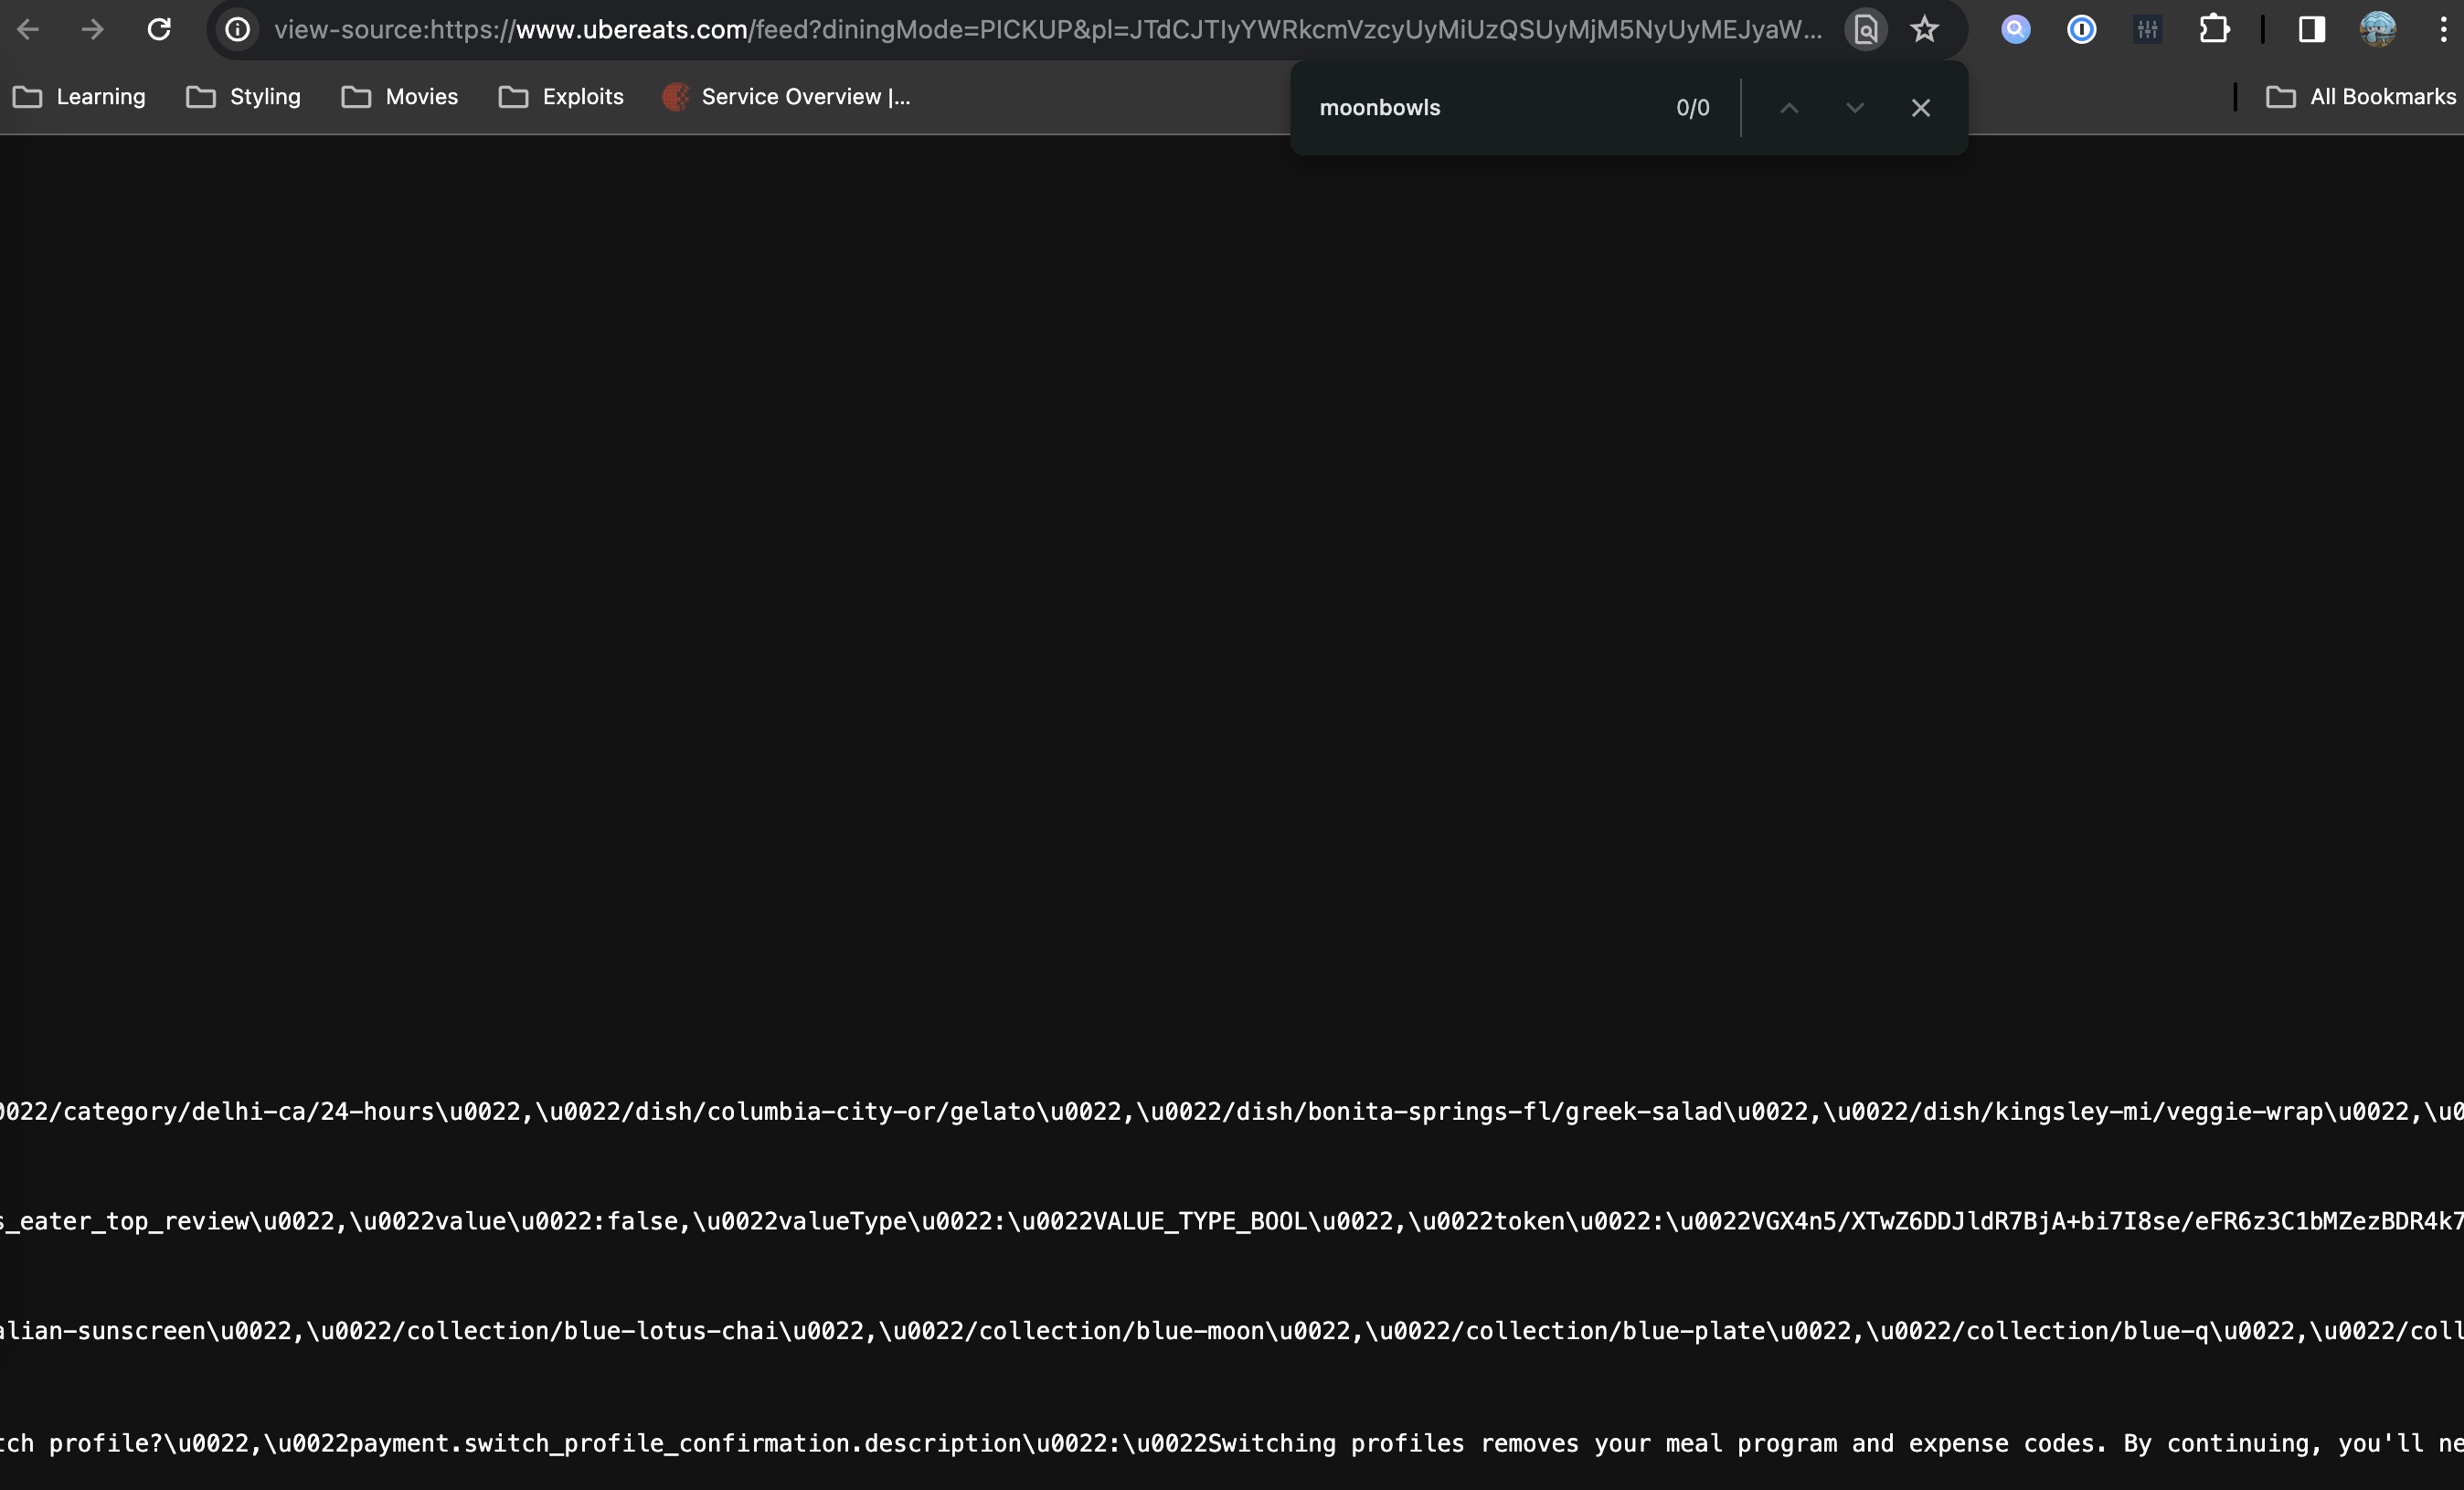Go to next find result
Viewport: 2464px width, 1490px height.
[x=1855, y=108]
